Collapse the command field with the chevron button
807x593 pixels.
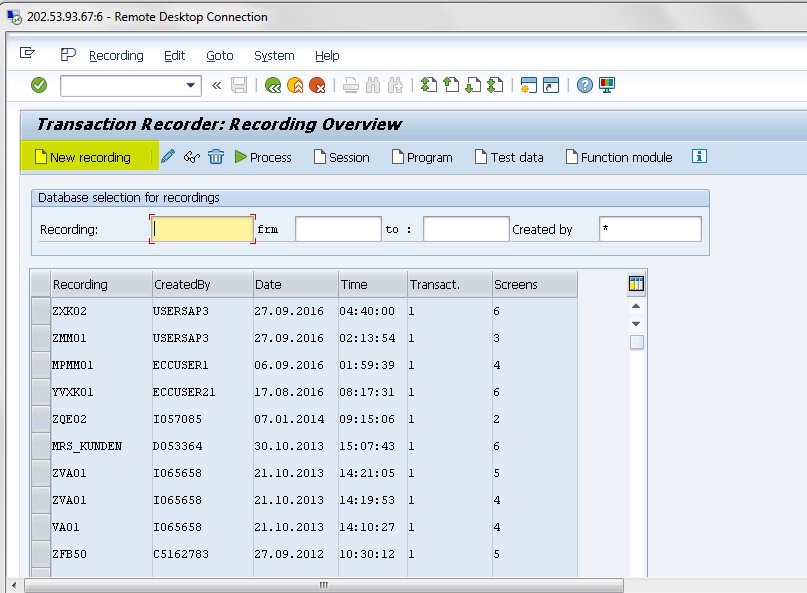(x=216, y=85)
